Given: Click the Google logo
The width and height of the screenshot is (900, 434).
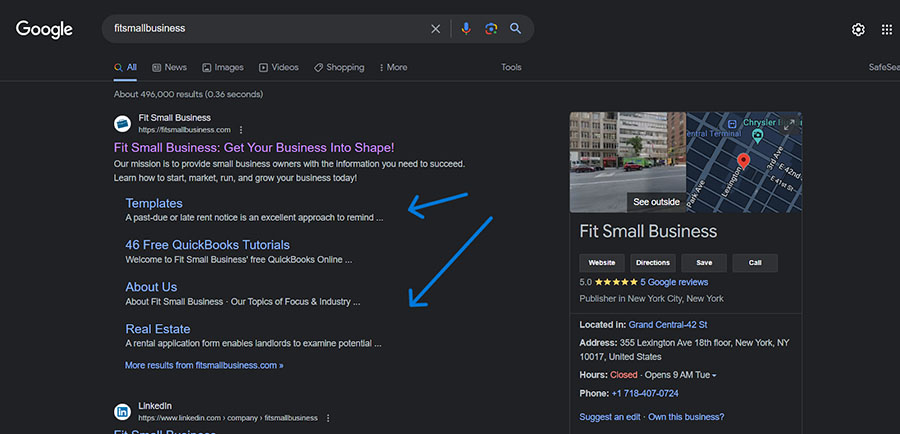Looking at the screenshot, I should point(44,29).
